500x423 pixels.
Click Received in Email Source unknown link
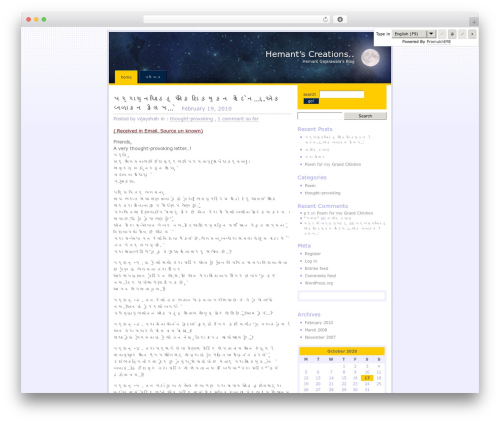pyautogui.click(x=158, y=131)
